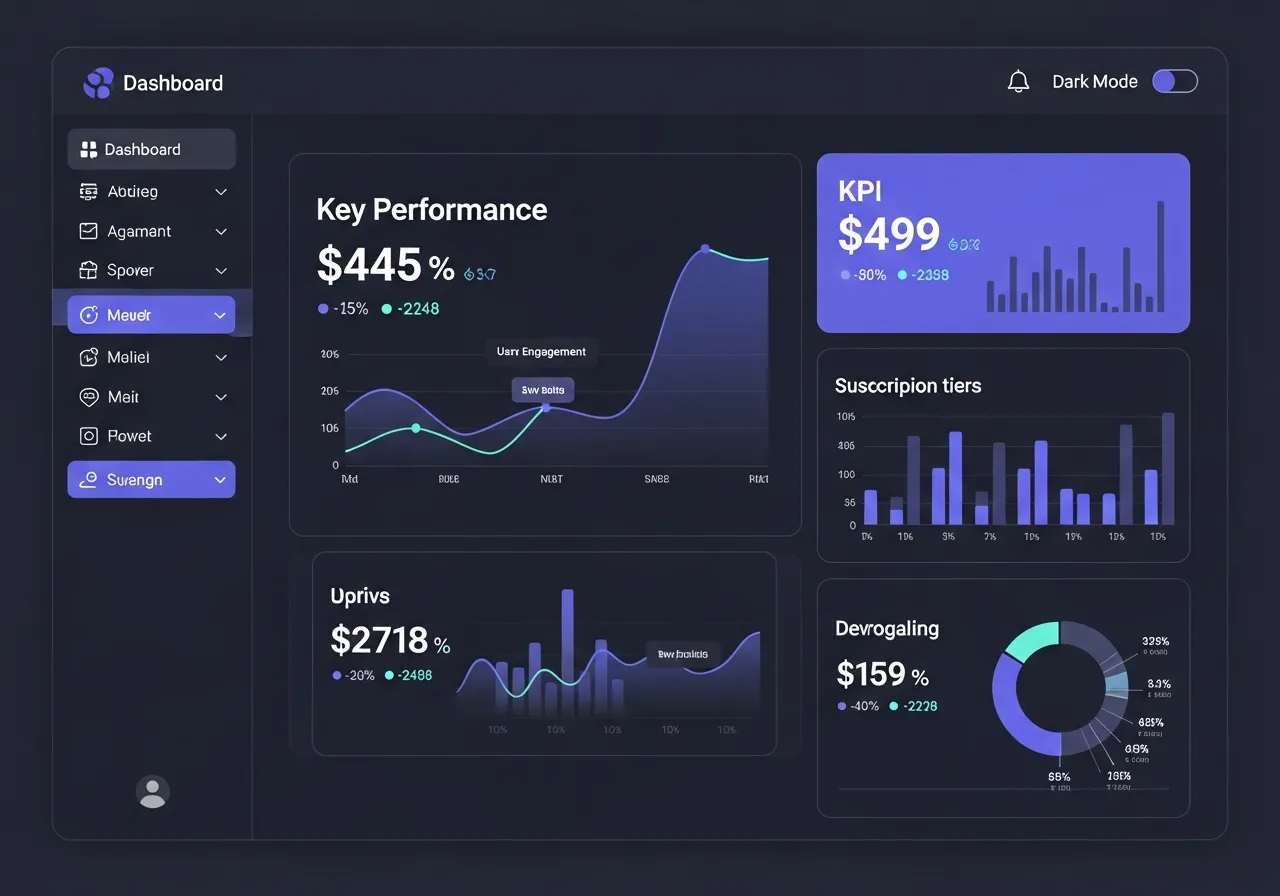The height and width of the screenshot is (896, 1280).
Task: Open the Spover menu item
Action: [152, 270]
